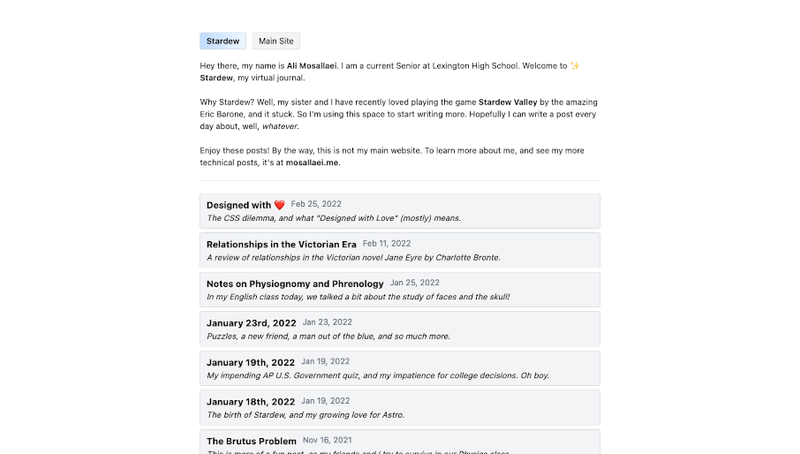Screen dimensions: 800x454
Task: Click the AP U.S. Government quiz description
Action: click(377, 376)
